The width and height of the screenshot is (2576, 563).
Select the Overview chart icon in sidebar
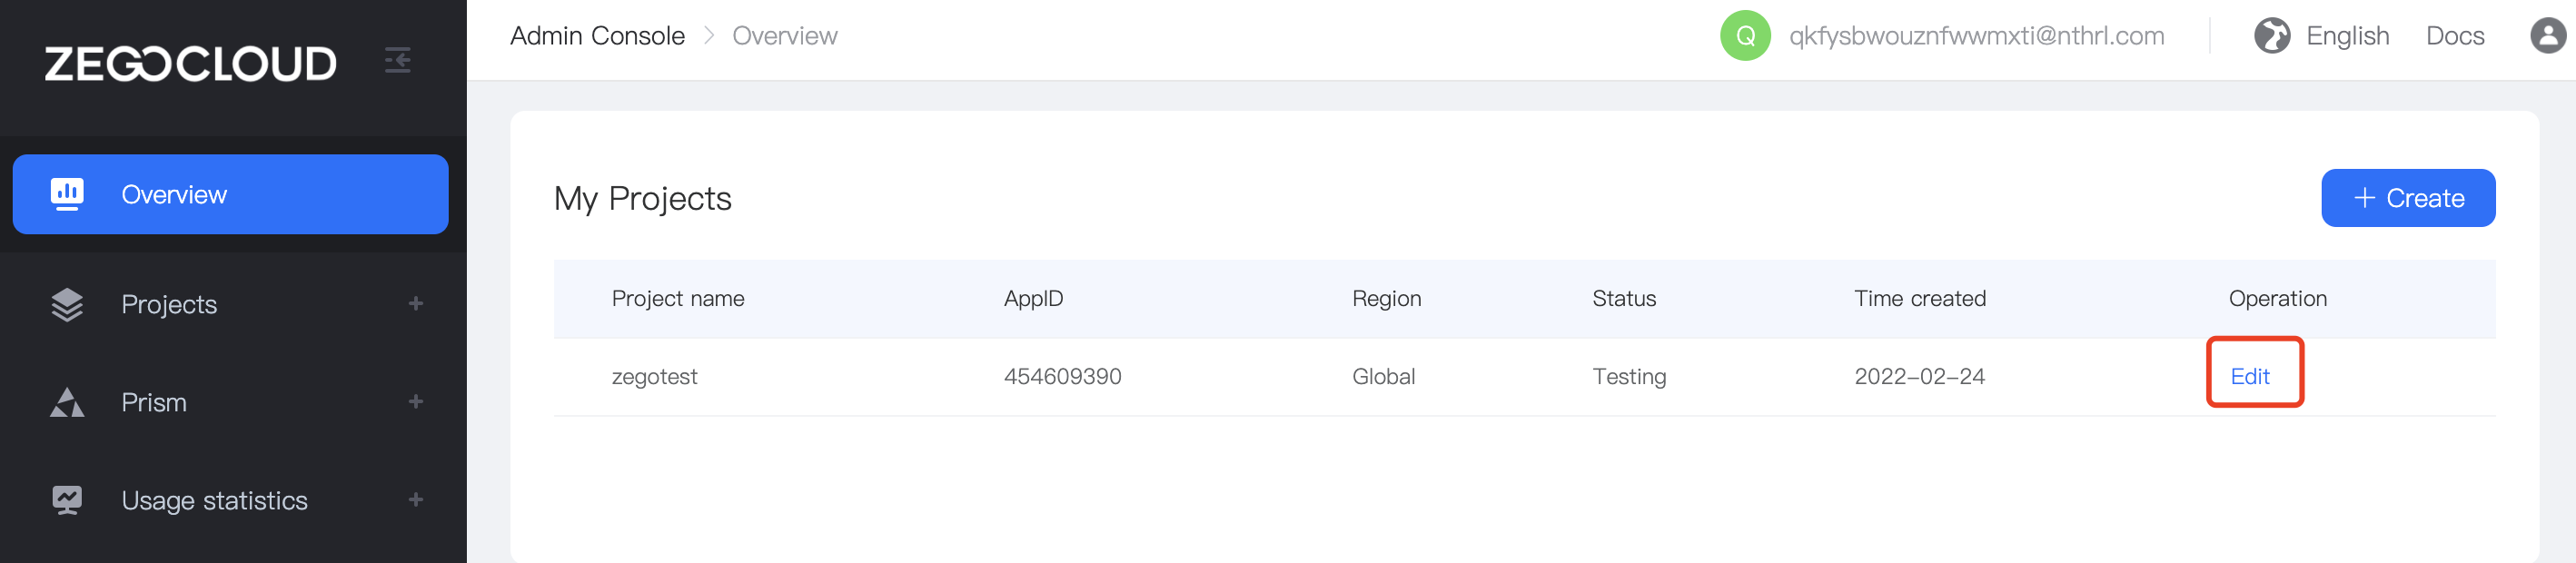[x=66, y=194]
